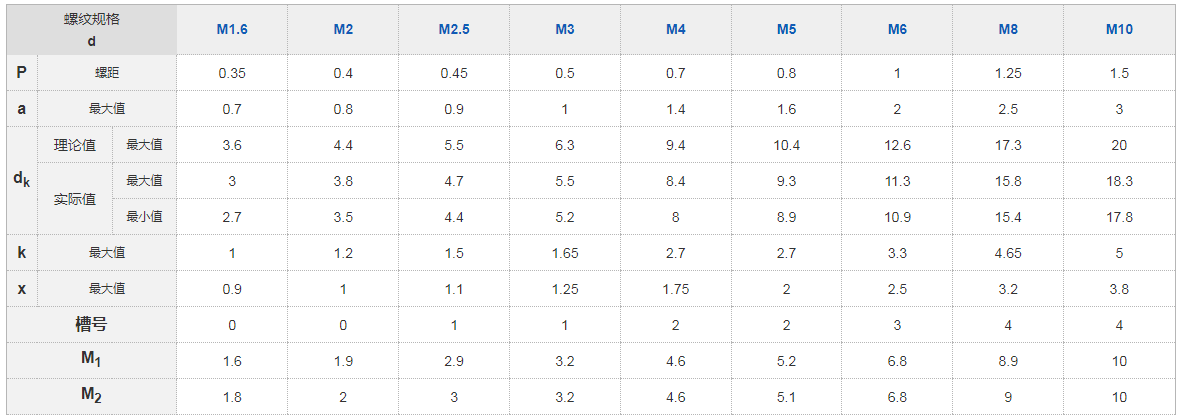
Task: Select the 槽号 row label
Action: (92, 325)
